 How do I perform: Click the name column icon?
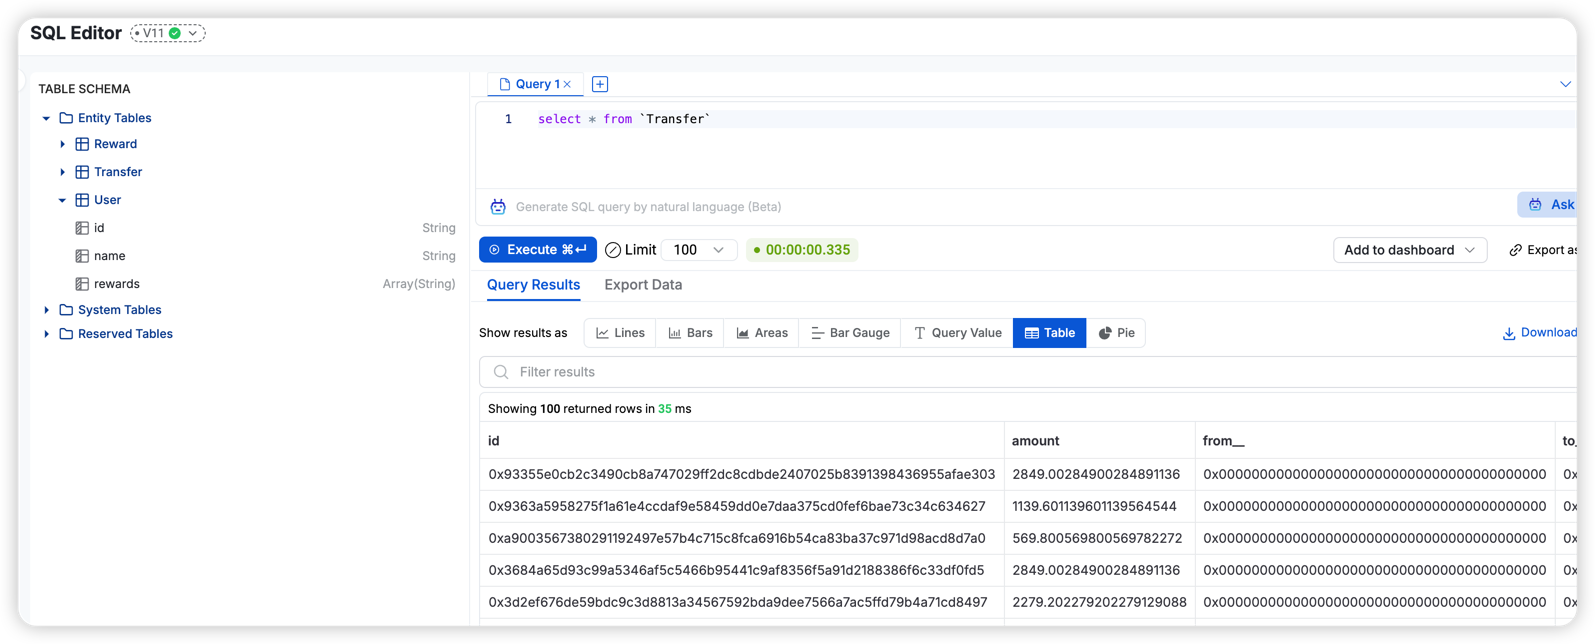82,256
